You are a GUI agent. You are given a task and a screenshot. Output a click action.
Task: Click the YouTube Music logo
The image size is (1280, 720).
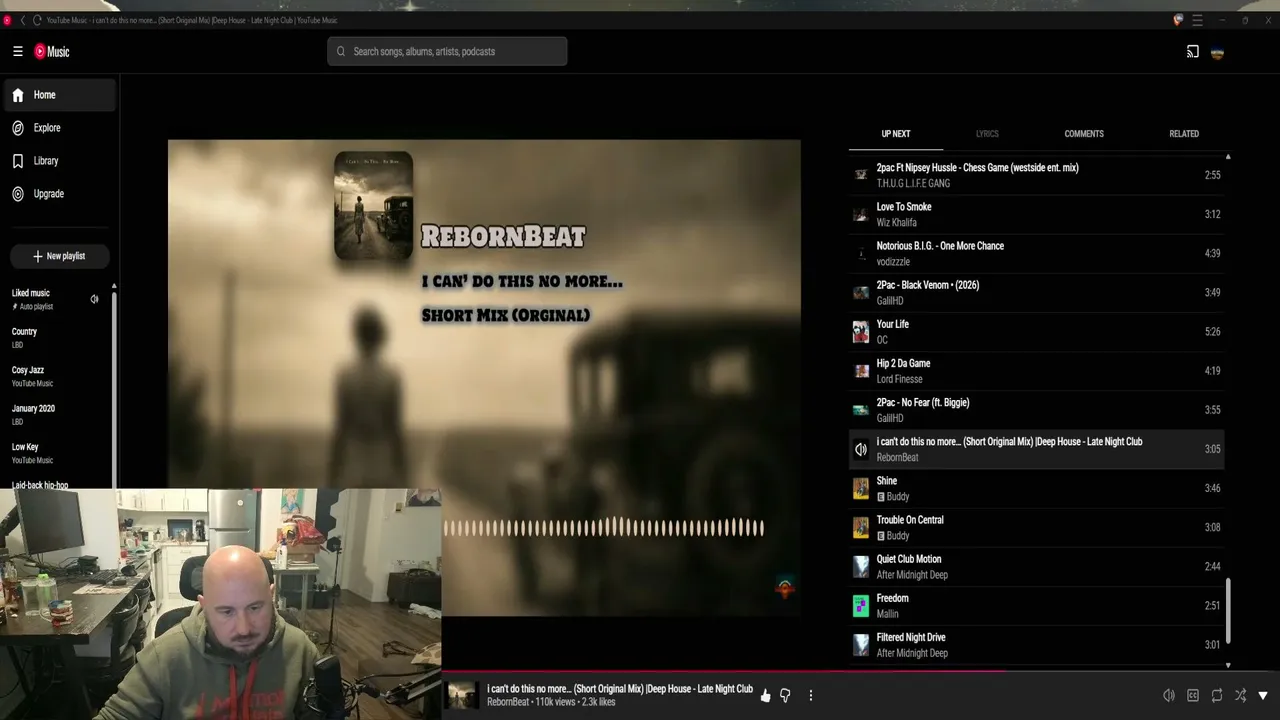[52, 51]
